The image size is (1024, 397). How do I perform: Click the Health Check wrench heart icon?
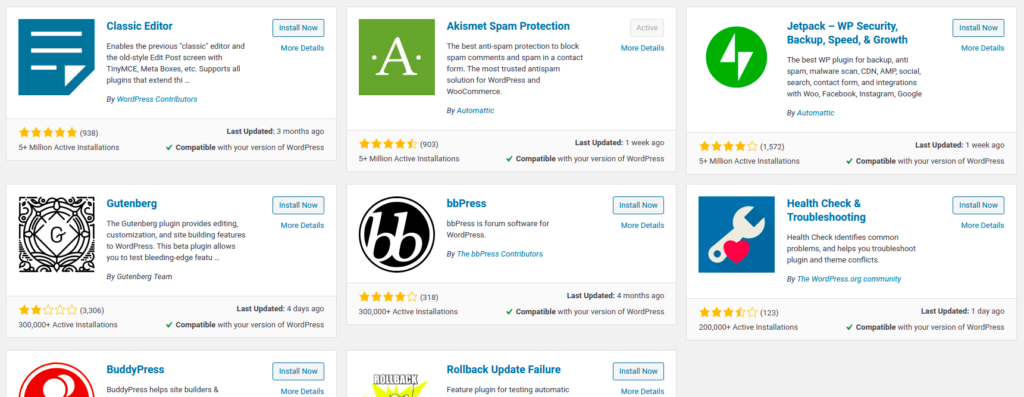point(736,234)
